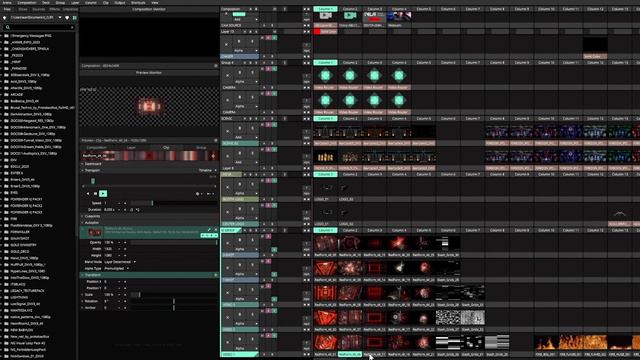Expand the Dashboard section
The image size is (640, 360).
pyautogui.click(x=82, y=164)
